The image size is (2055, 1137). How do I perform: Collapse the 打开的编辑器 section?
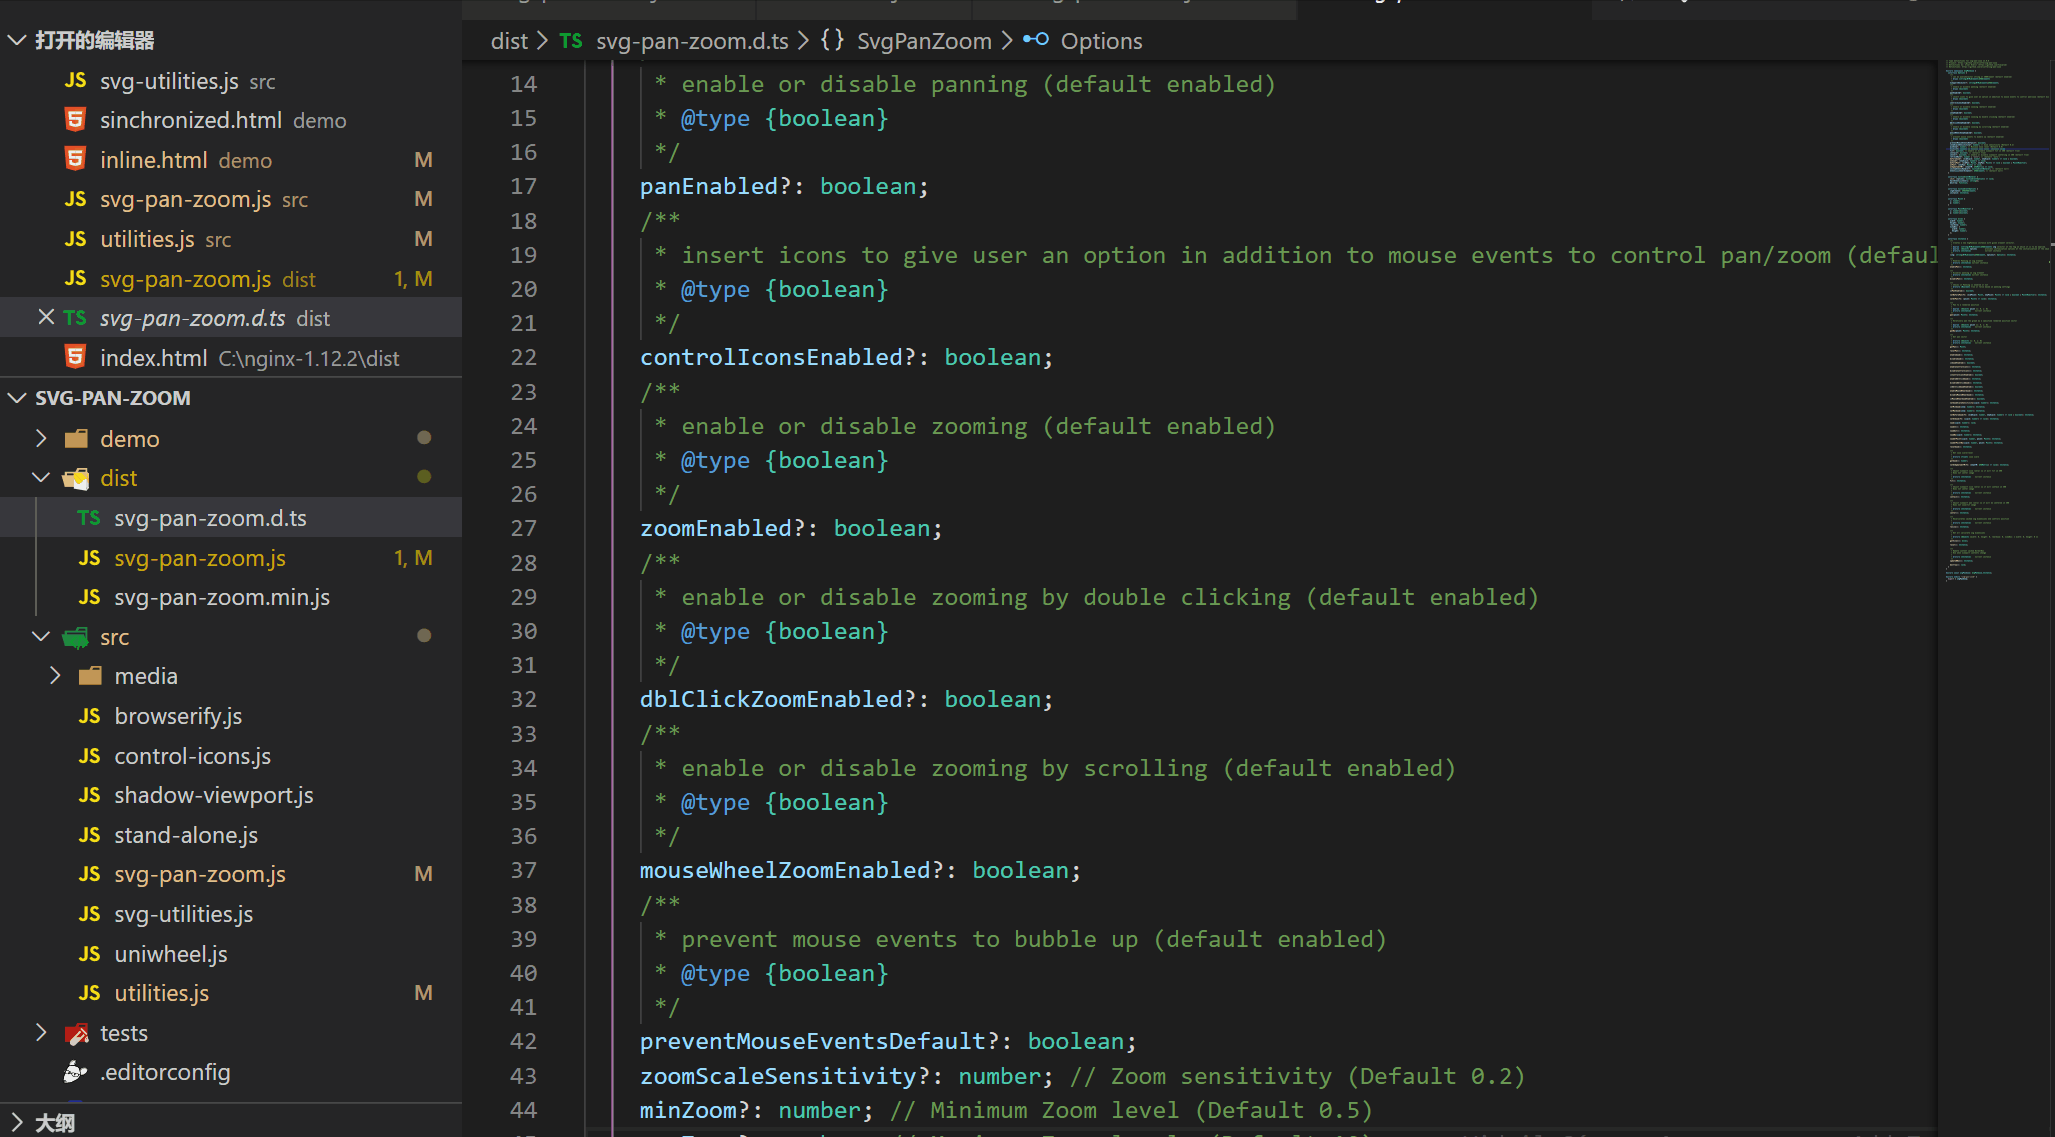17,40
